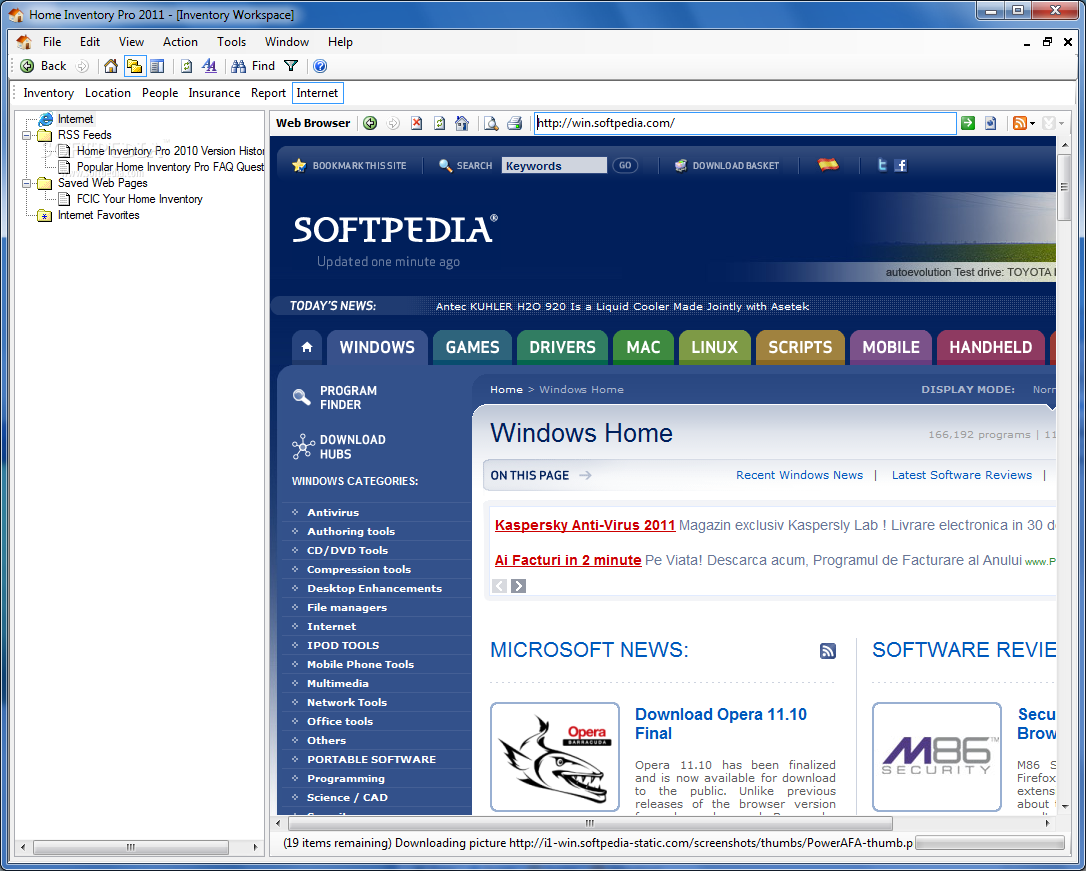Image resolution: width=1086 pixels, height=871 pixels.
Task: Click the next ad arrow button
Action: [x=518, y=586]
